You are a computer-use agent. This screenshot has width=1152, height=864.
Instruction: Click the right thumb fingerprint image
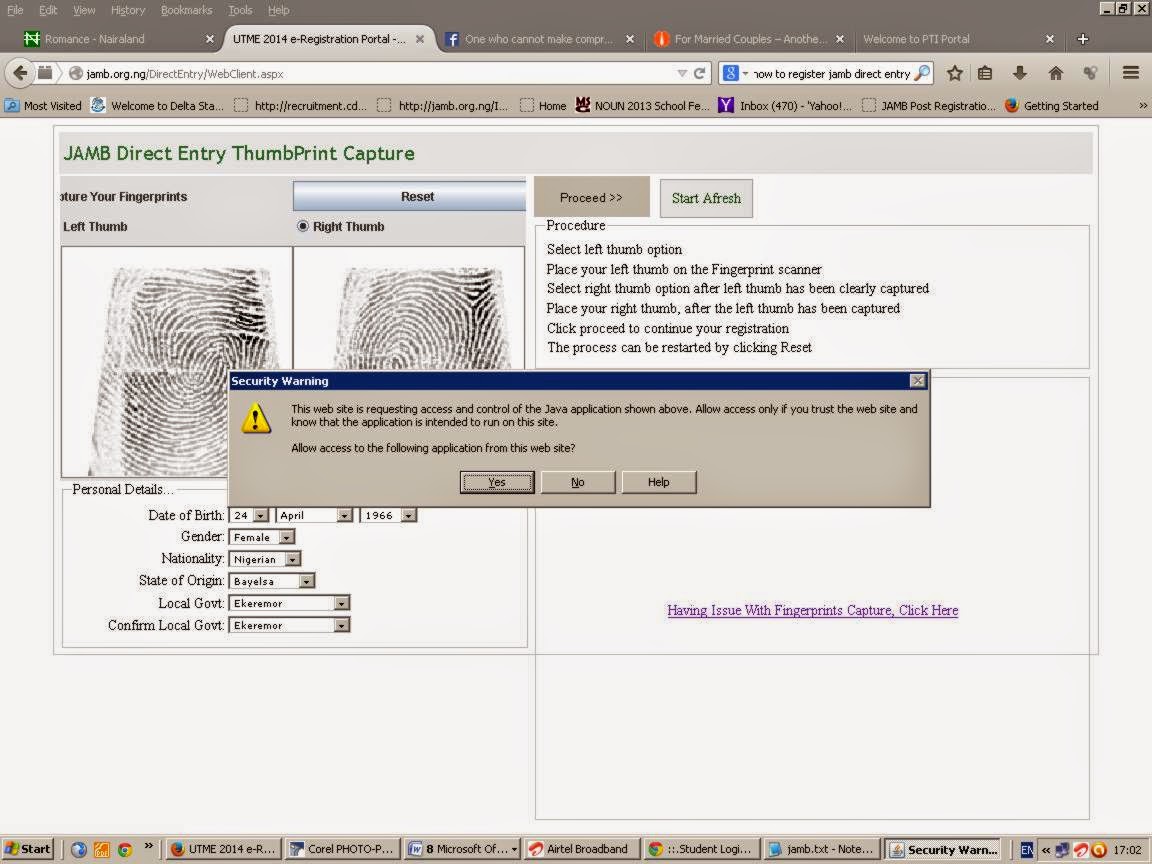[409, 309]
